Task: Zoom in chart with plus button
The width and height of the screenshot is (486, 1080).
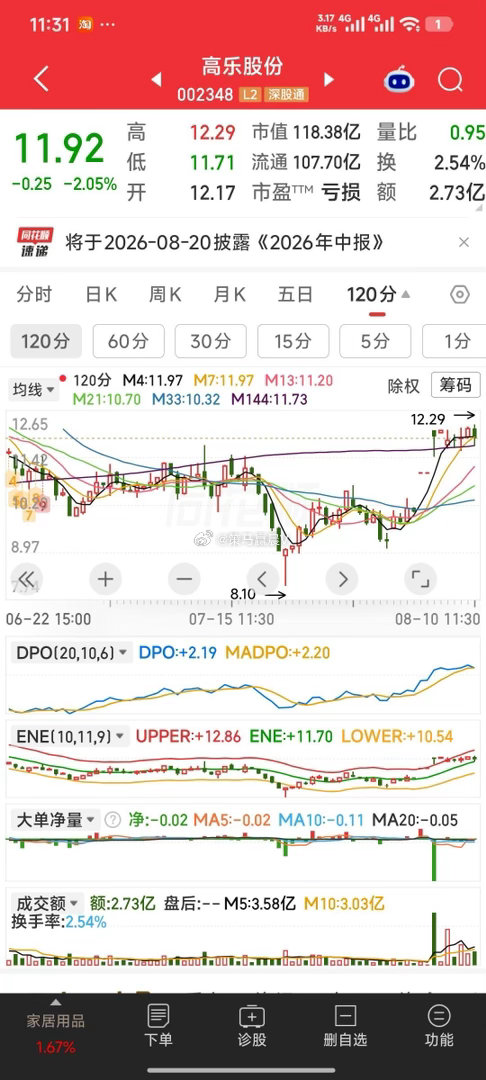Action: (105, 579)
